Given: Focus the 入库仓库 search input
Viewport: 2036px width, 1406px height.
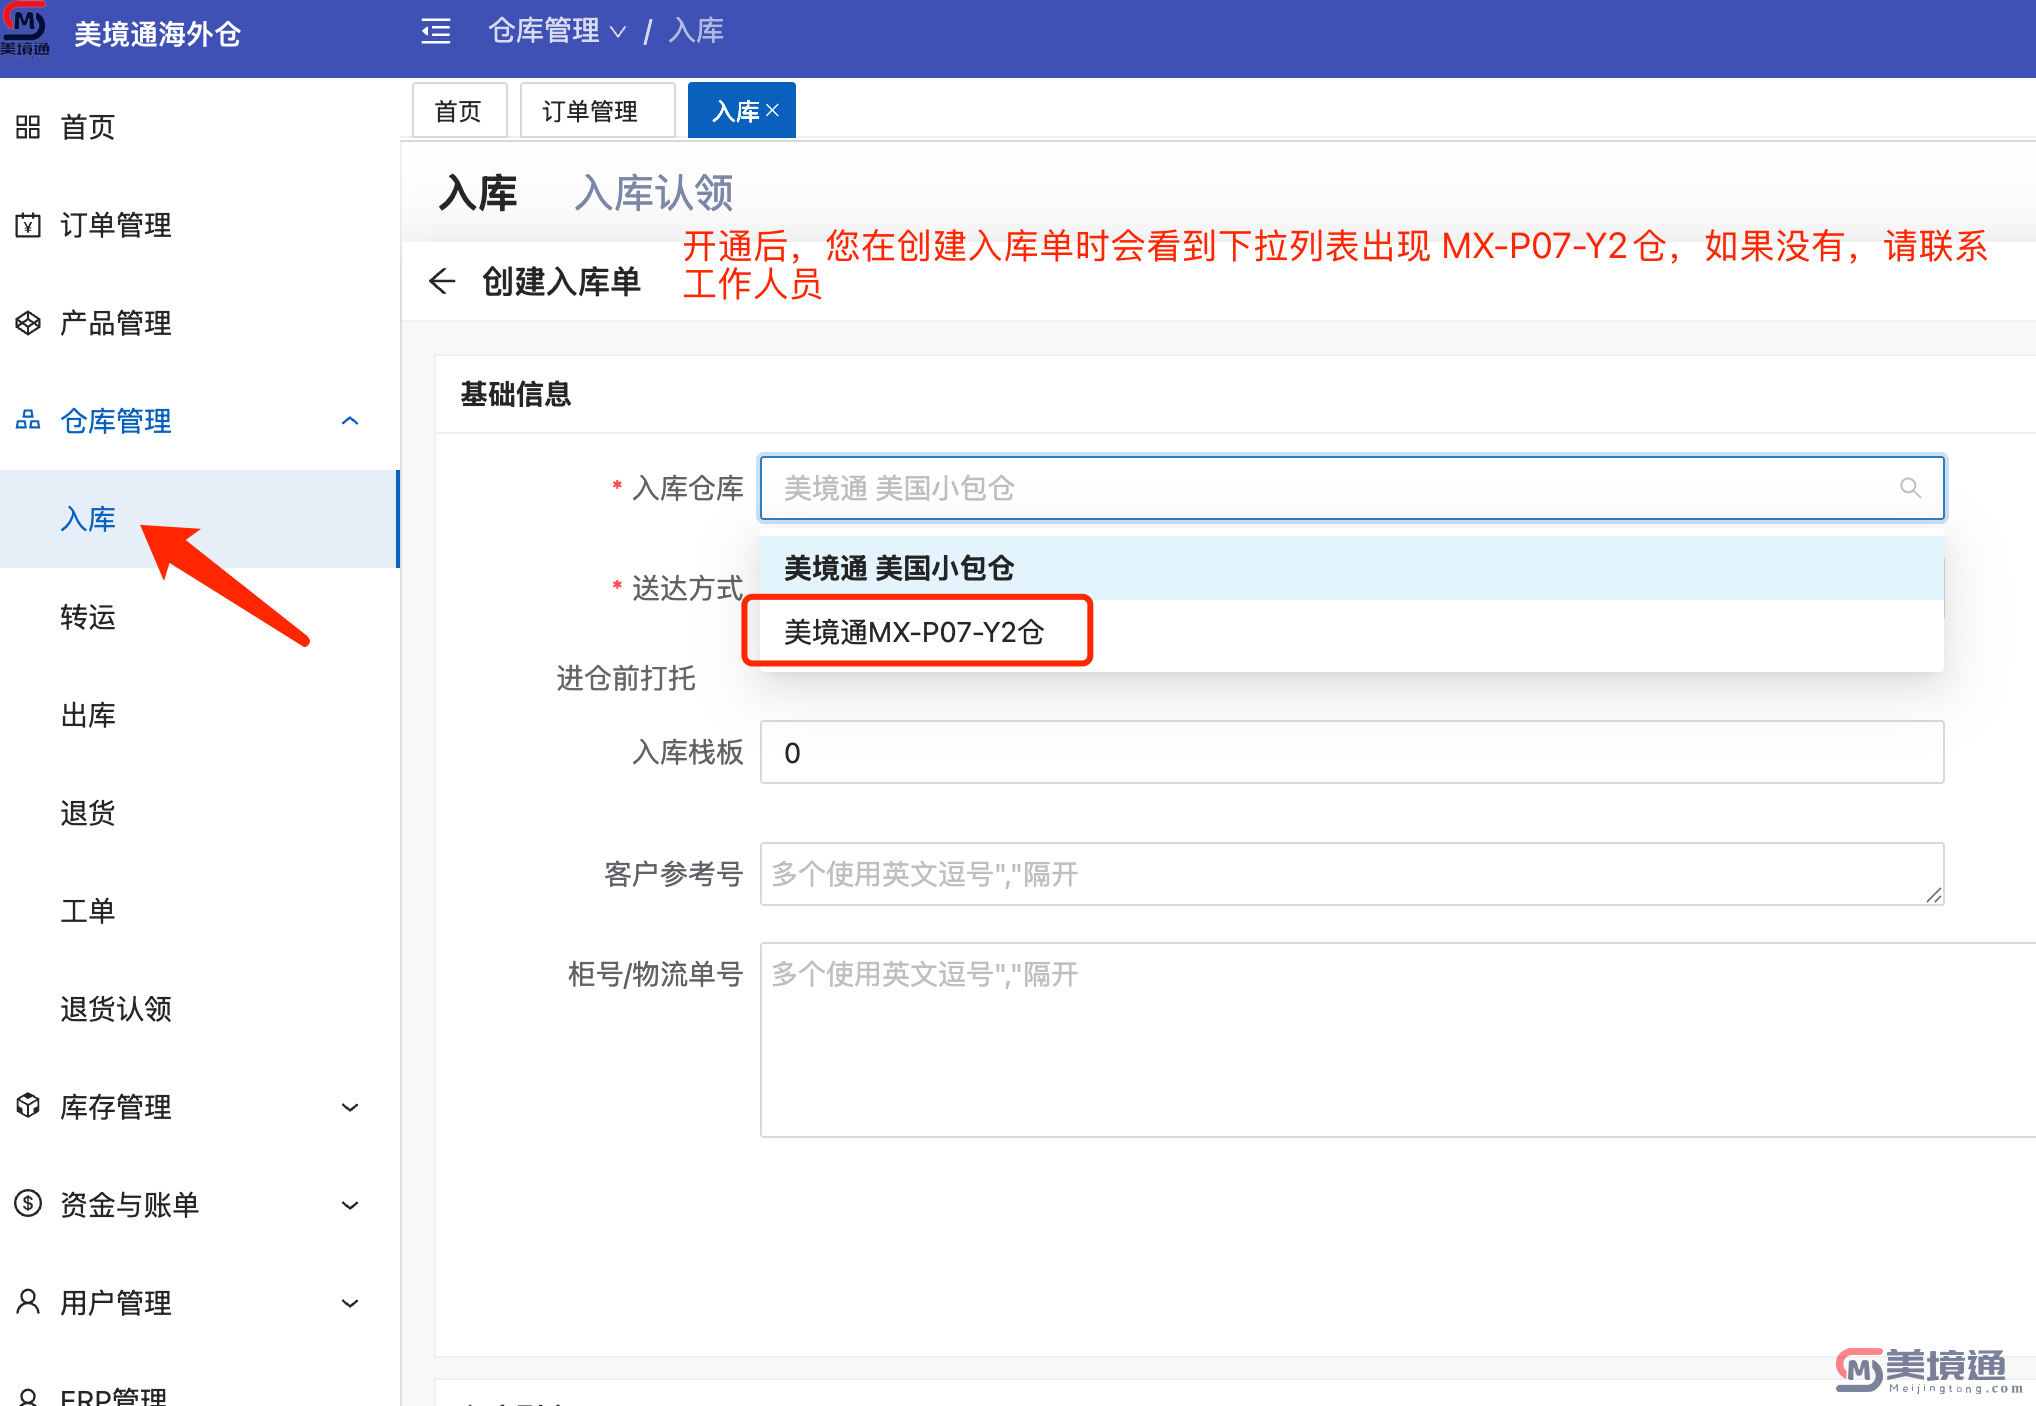Looking at the screenshot, I should [x=1352, y=488].
